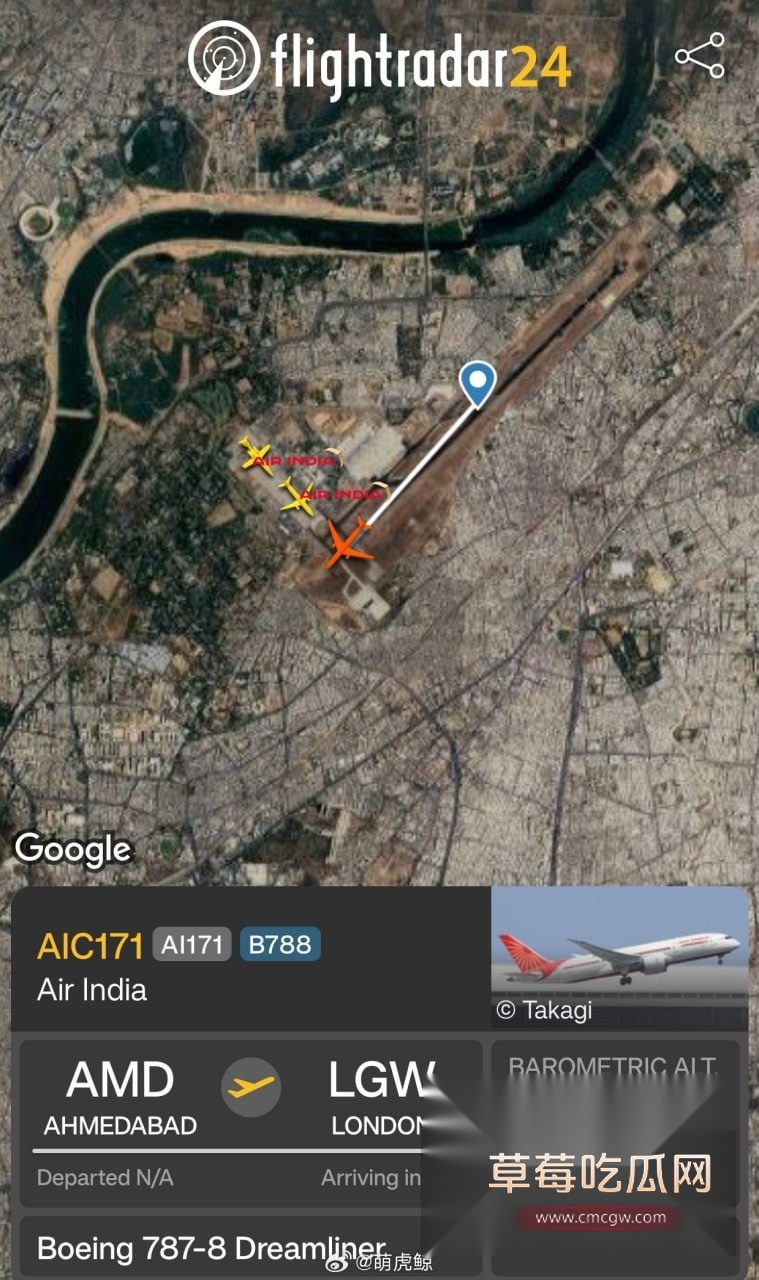Tap the white flight trail line on runway

[421, 465]
